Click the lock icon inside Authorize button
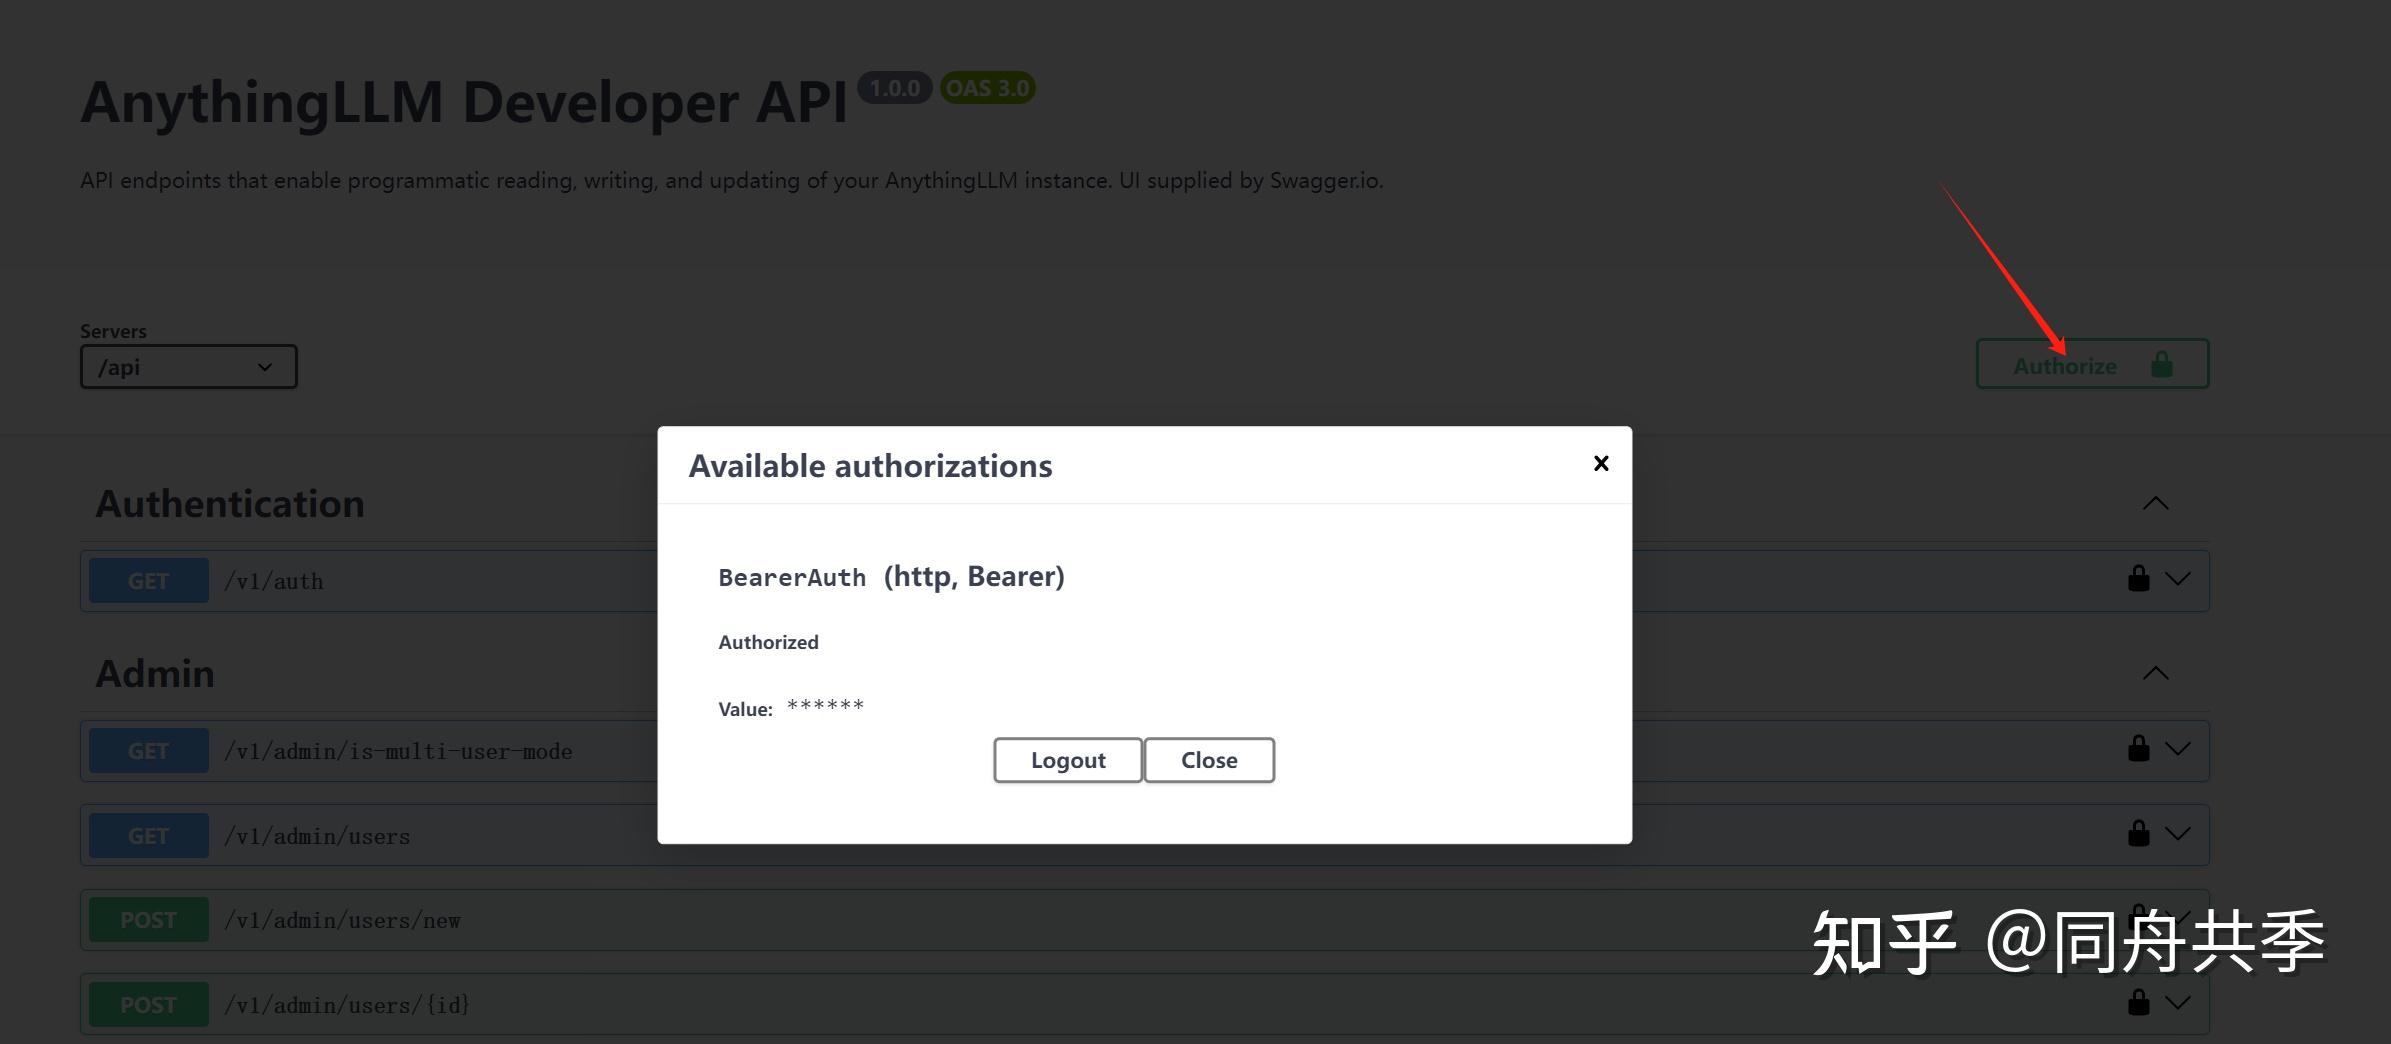This screenshot has height=1044, width=2391. 2161,364
